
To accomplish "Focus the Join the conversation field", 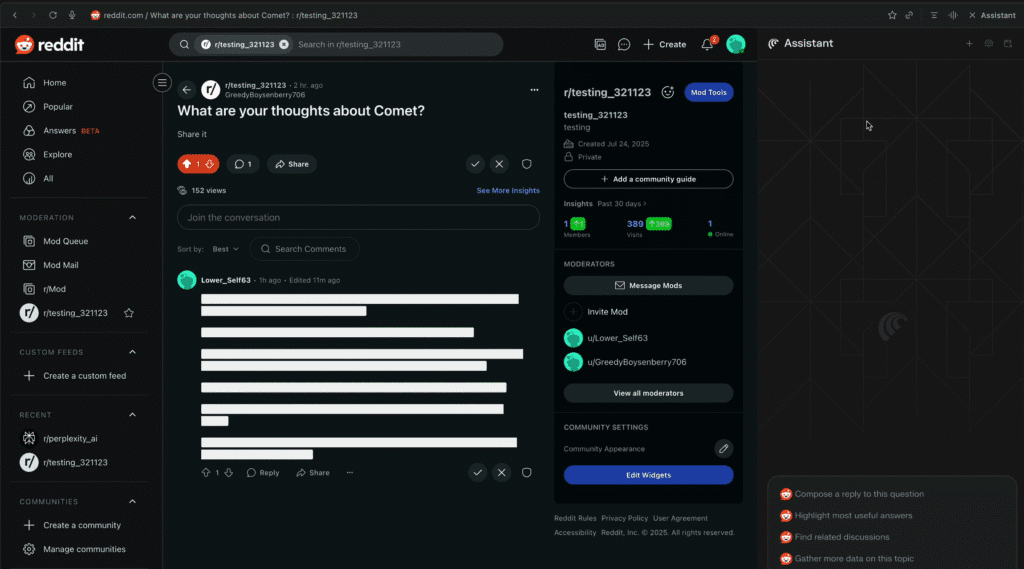I will 359,218.
